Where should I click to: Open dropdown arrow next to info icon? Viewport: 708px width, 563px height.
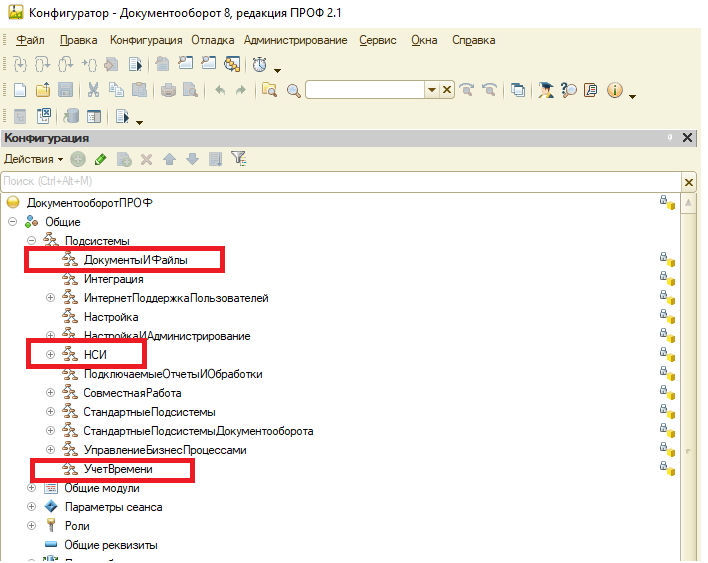[x=632, y=96]
